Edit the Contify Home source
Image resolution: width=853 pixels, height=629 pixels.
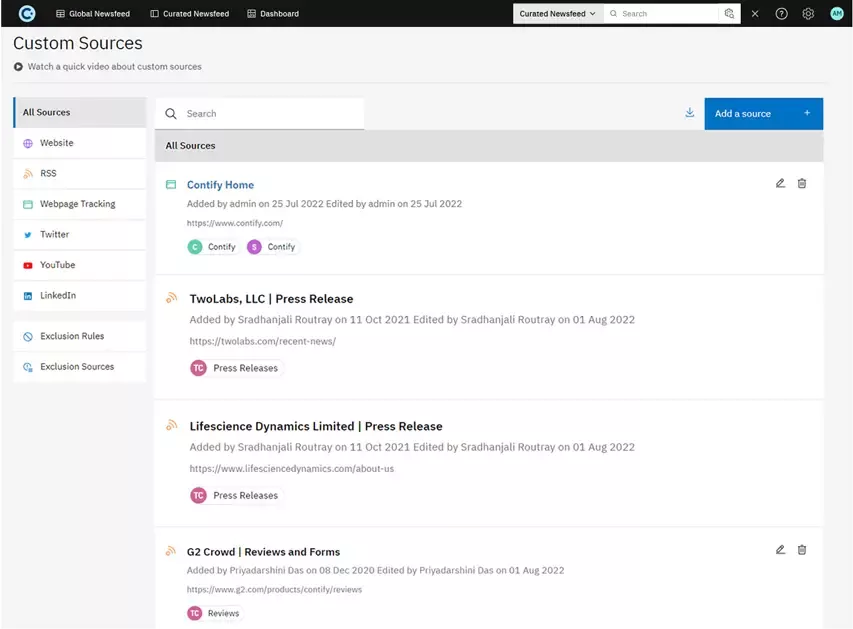(x=780, y=183)
